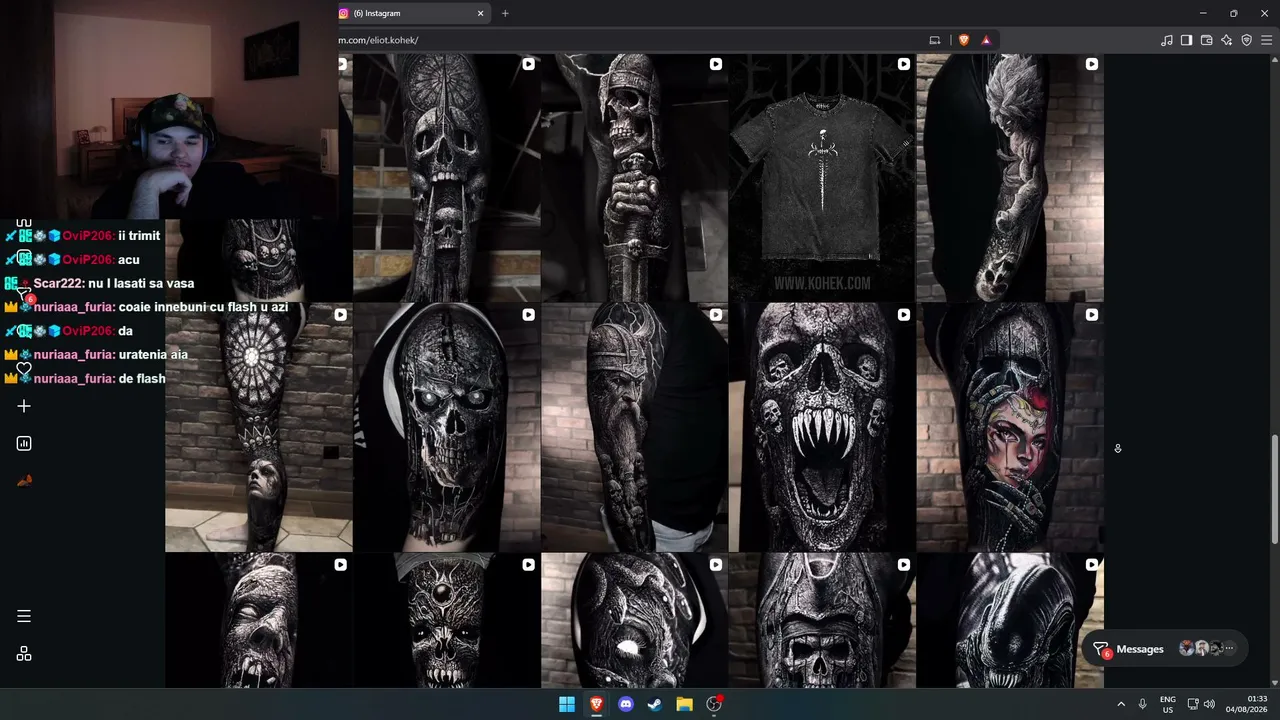Click the messenger icon with 6 badge
The height and width of the screenshot is (720, 1280).
1101,649
